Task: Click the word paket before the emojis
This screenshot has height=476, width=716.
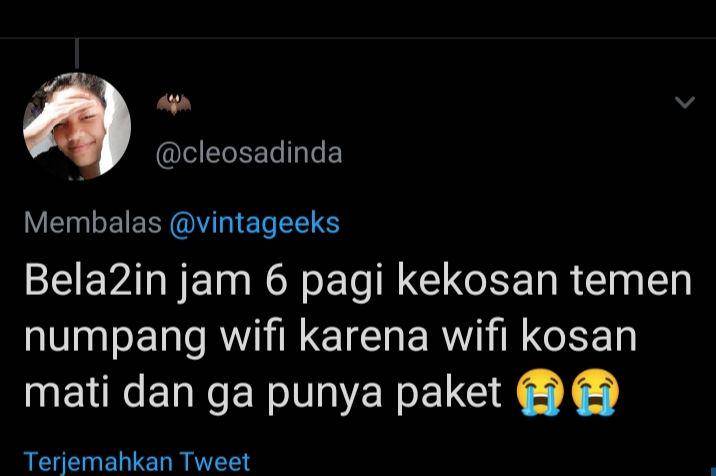Action: 449,393
